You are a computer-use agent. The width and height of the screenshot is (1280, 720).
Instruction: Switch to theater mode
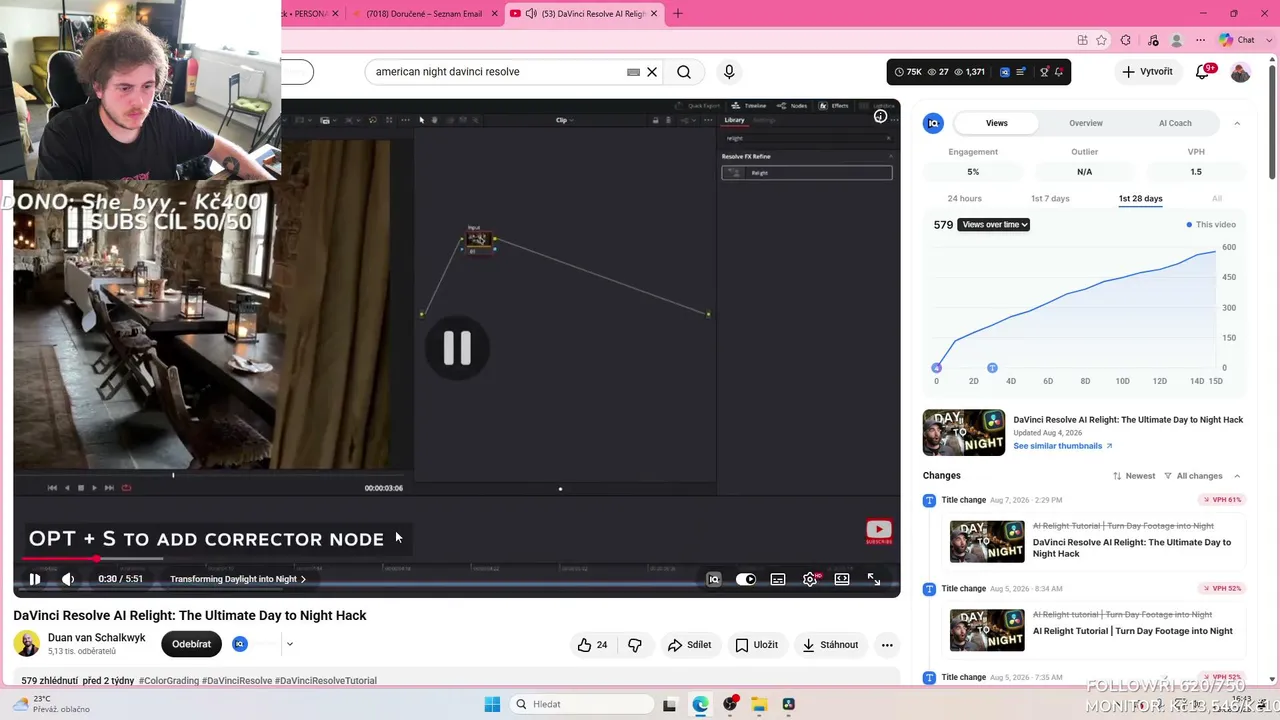(x=842, y=579)
